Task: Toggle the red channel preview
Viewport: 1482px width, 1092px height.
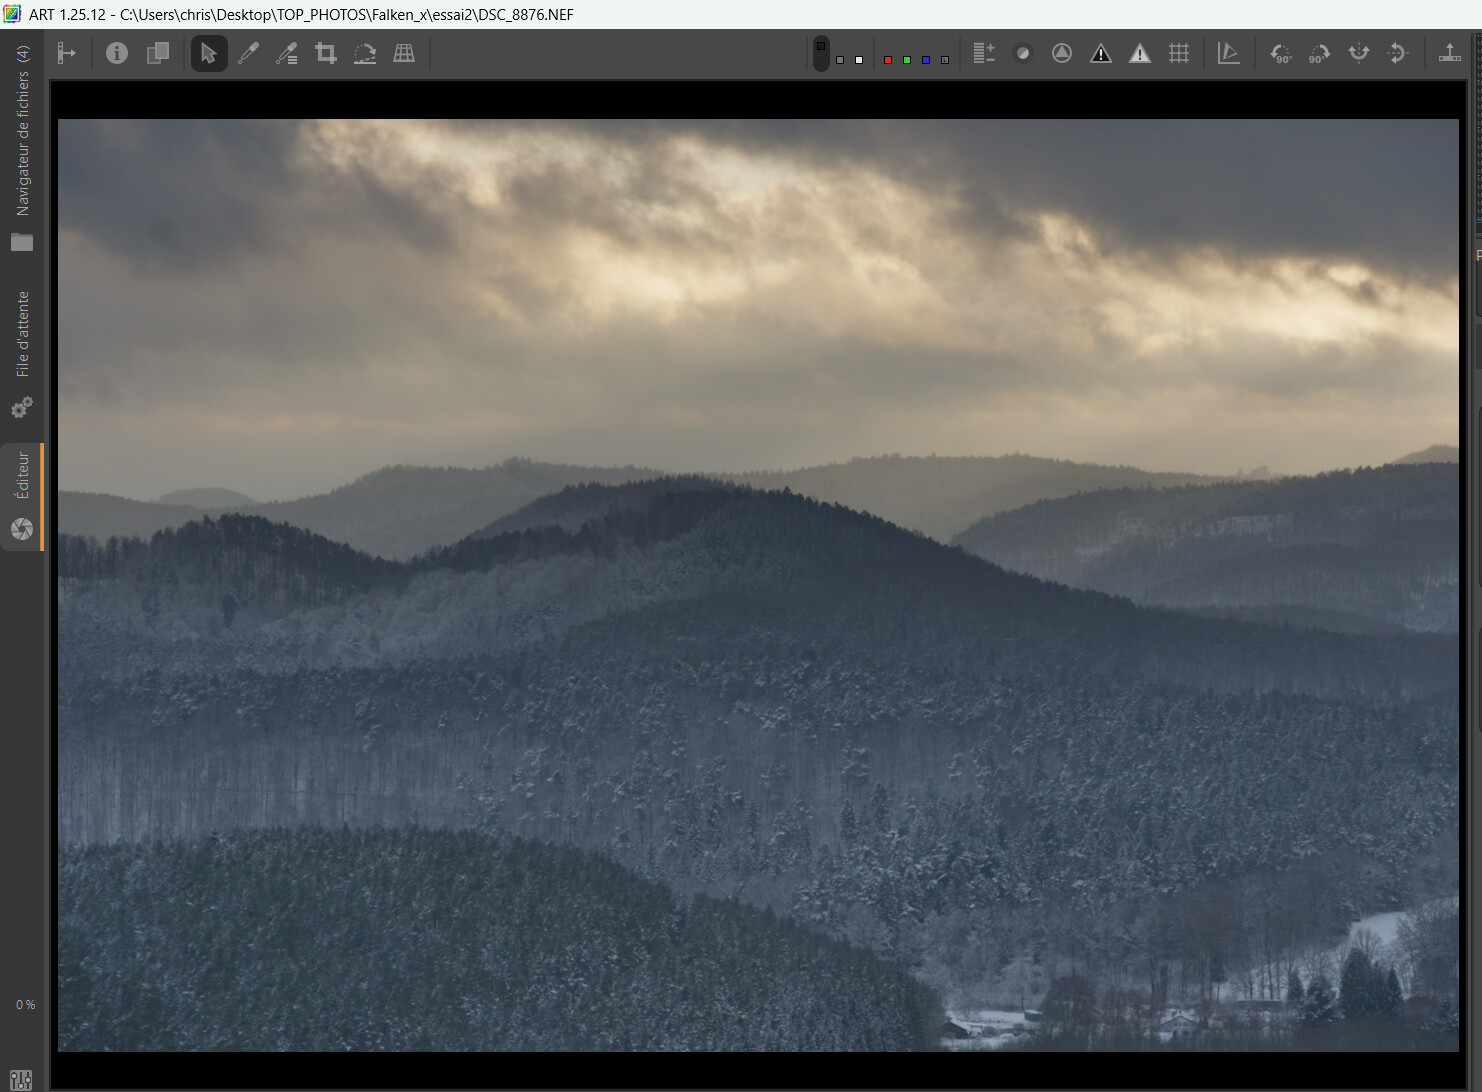Action: click(x=887, y=60)
